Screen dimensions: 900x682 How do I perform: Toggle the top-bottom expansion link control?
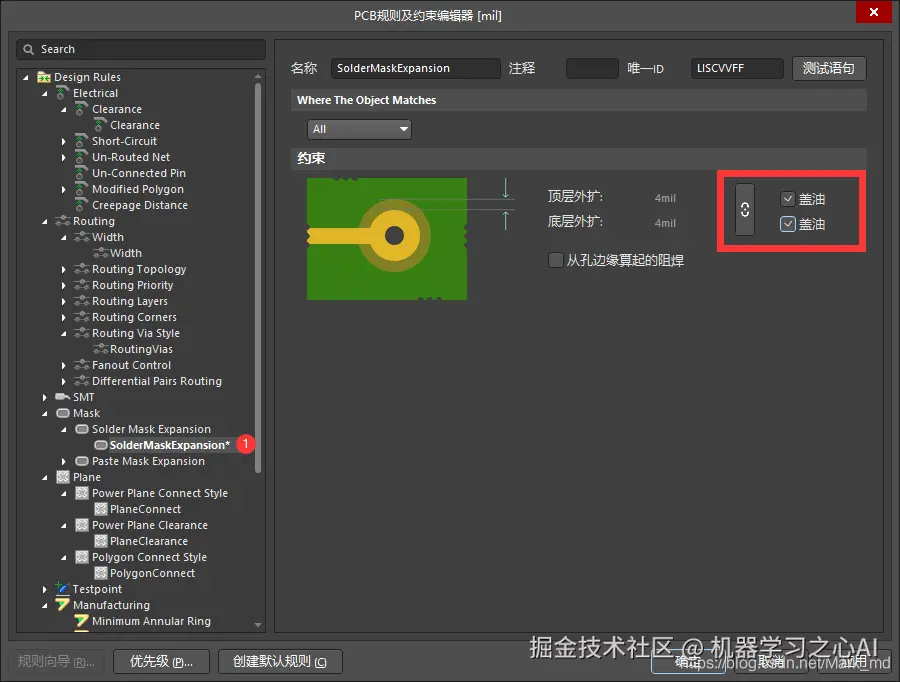pos(745,210)
